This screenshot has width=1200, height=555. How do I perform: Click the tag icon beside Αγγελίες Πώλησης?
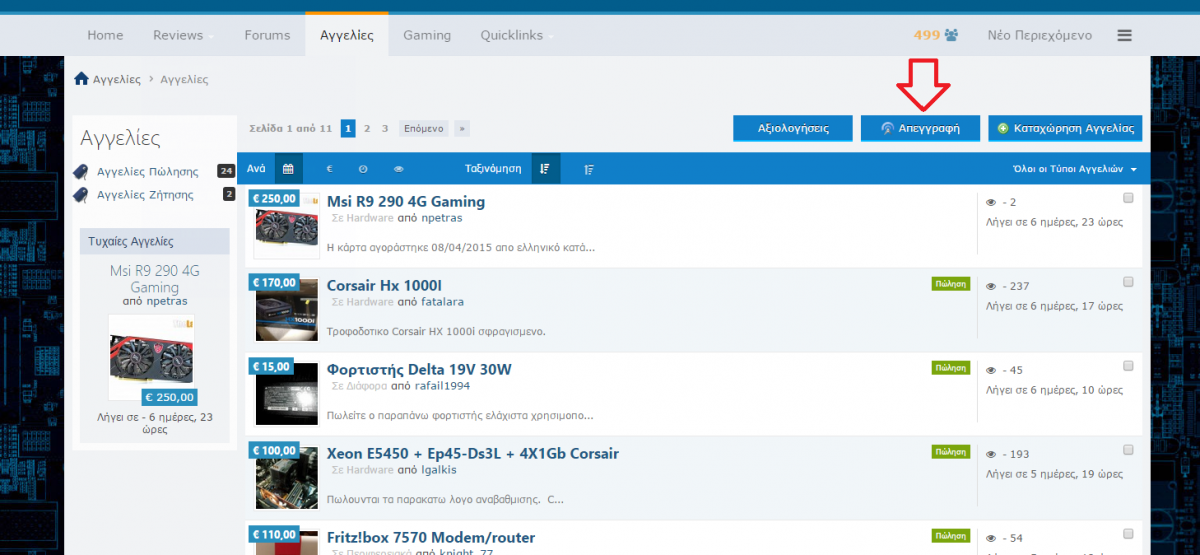(x=83, y=171)
